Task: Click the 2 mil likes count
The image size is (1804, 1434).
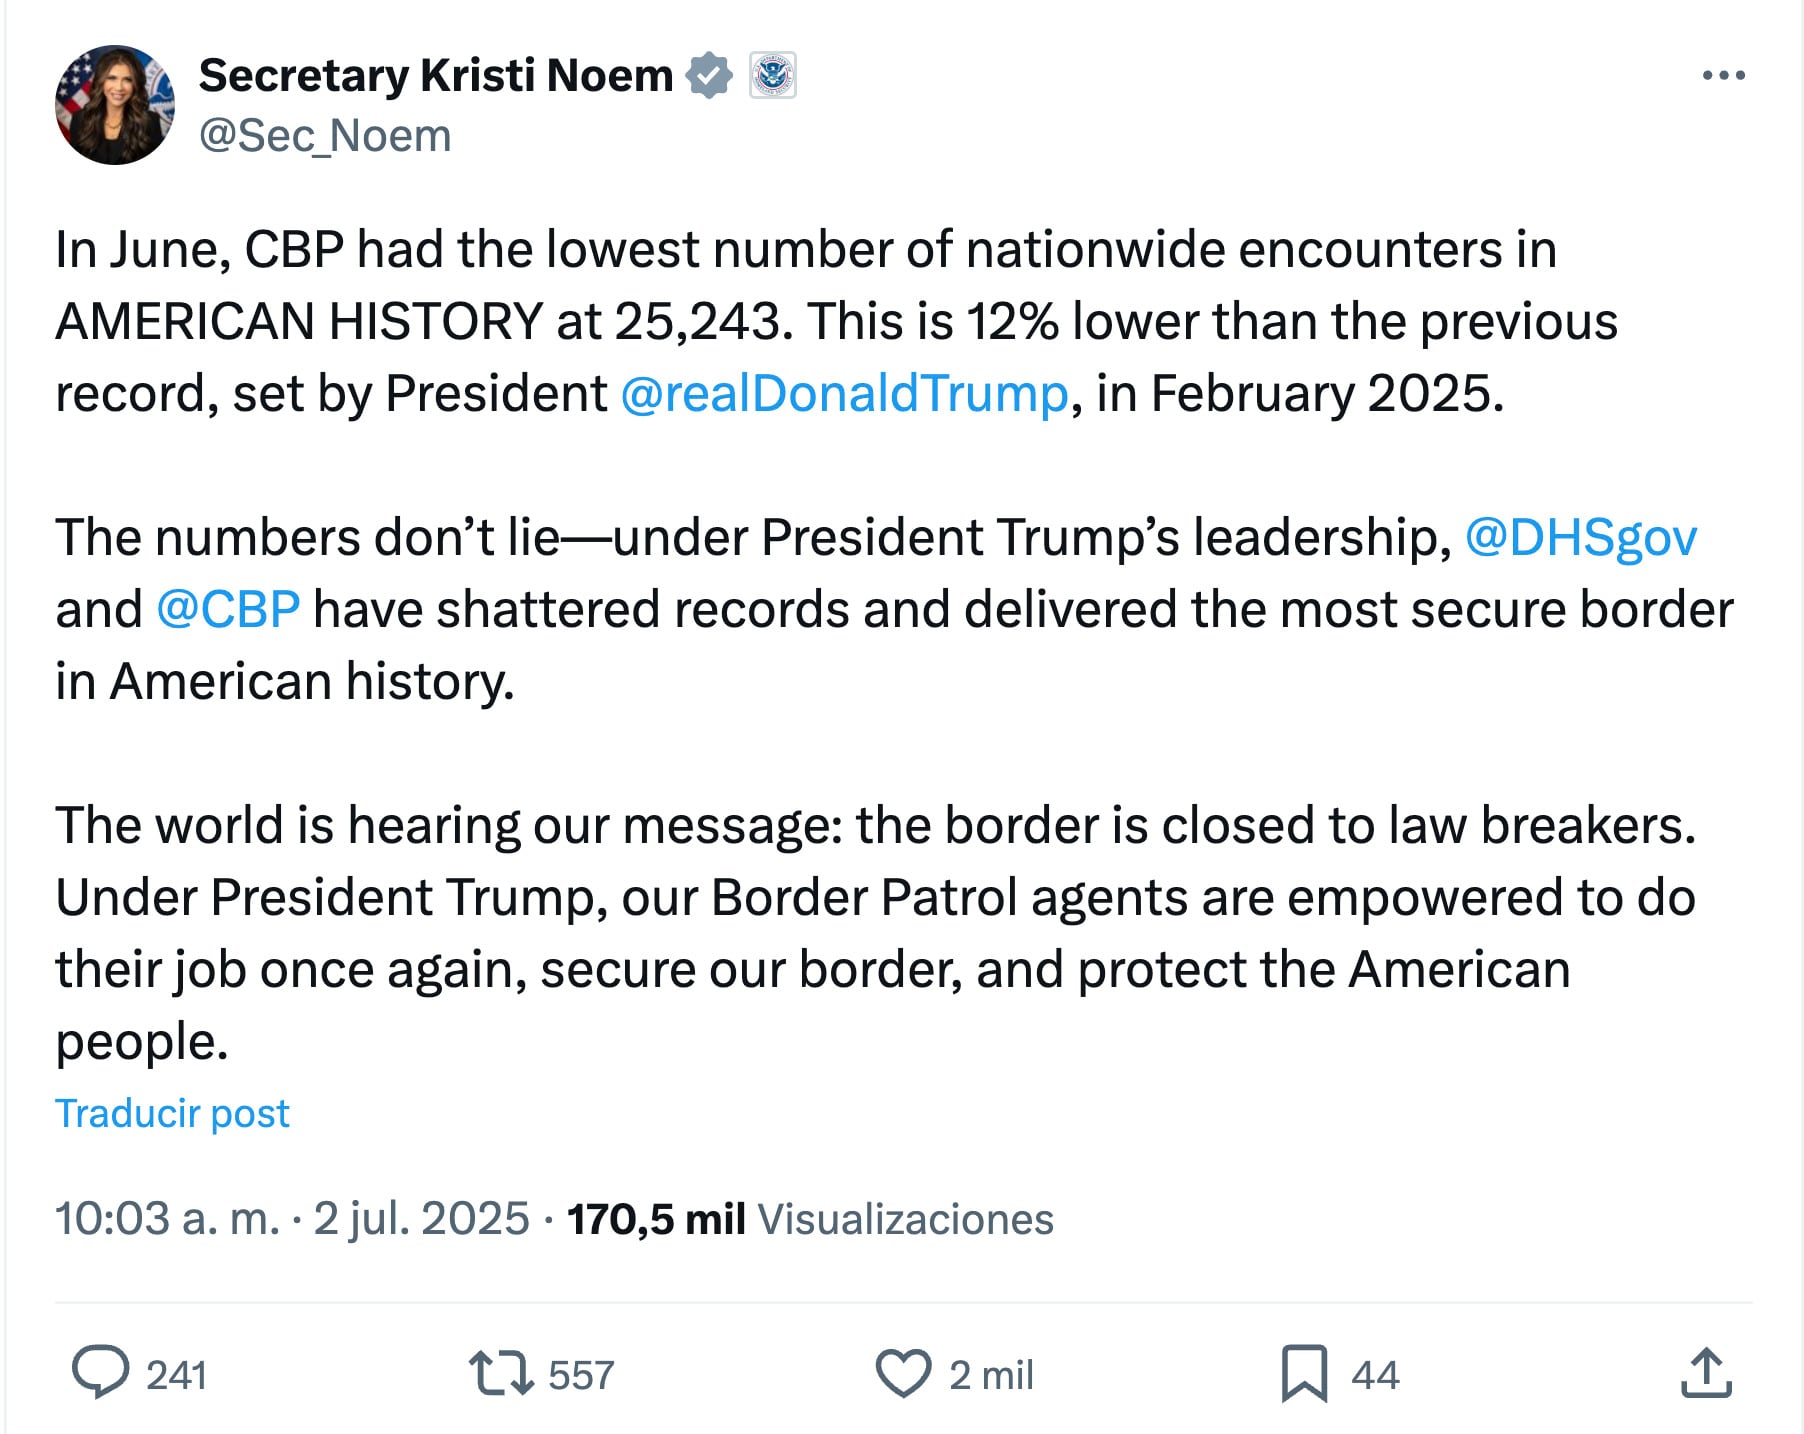Action: (991, 1375)
